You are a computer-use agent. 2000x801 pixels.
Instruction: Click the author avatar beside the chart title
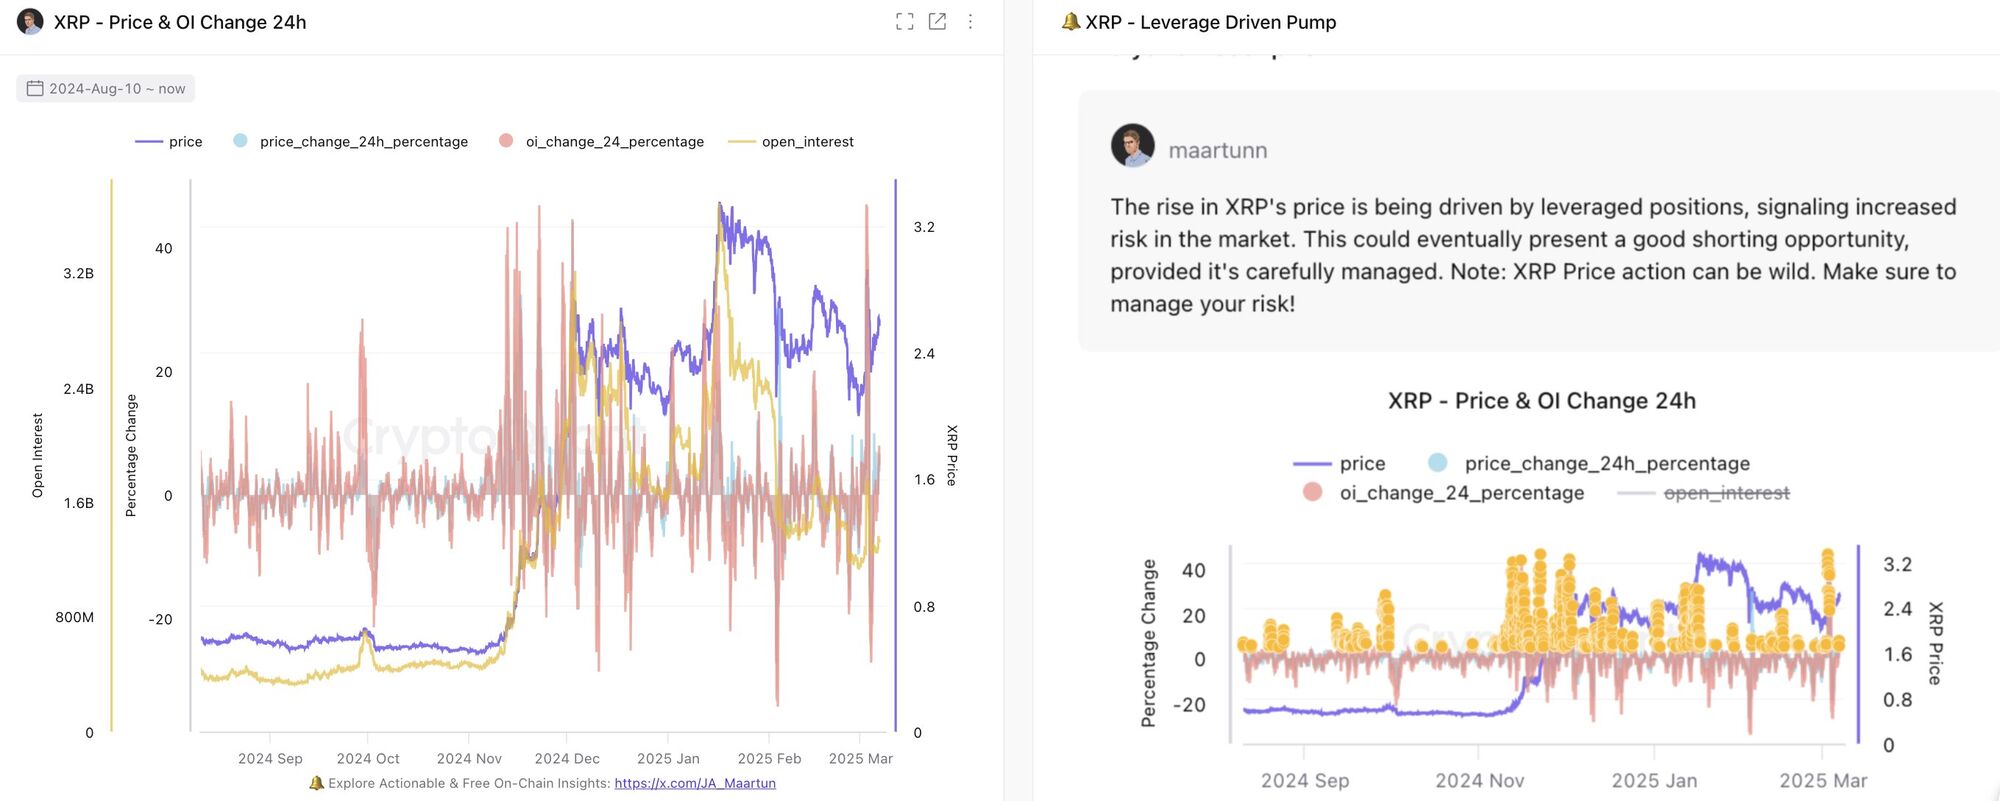click(30, 22)
